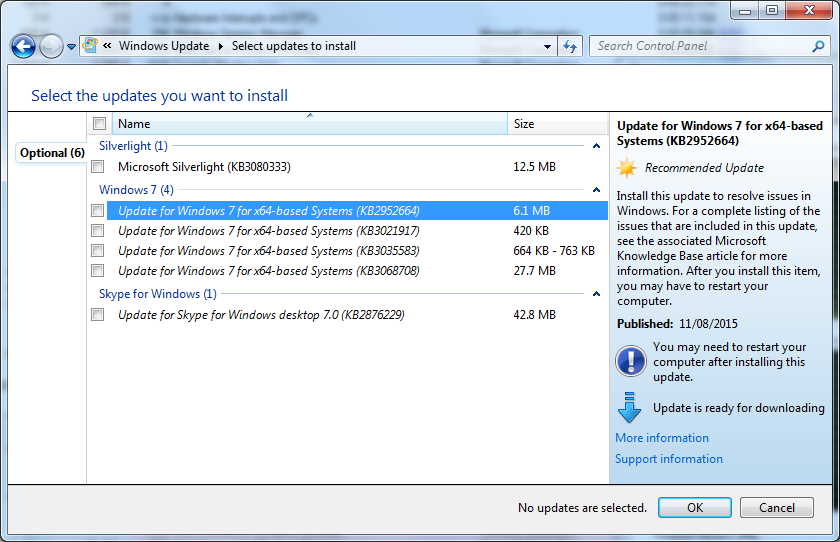The height and width of the screenshot is (542, 840).
Task: Click the blue download arrow icon
Action: (x=629, y=408)
